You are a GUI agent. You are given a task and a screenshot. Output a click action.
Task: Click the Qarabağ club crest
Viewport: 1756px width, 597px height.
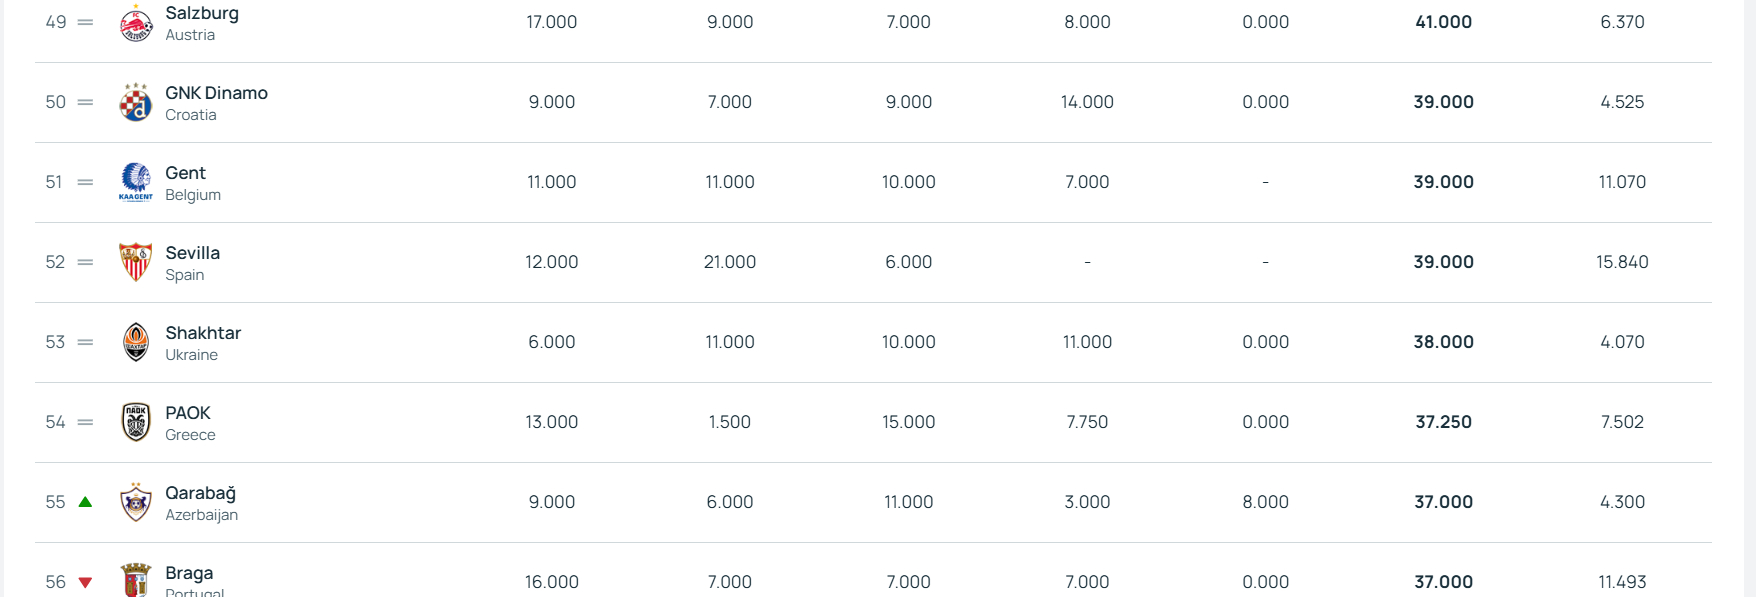(136, 502)
